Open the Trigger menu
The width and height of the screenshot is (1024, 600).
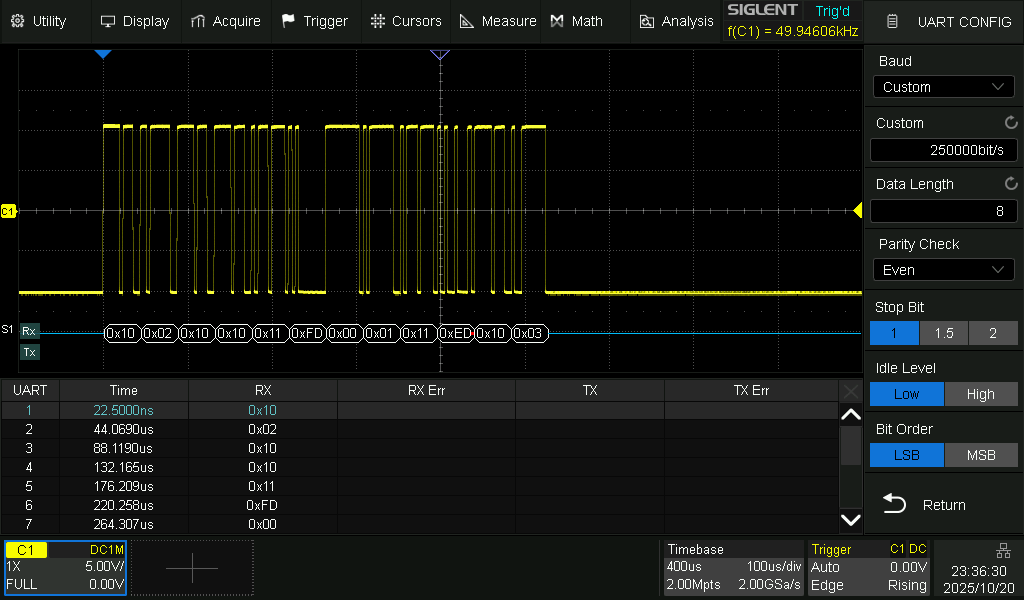tap(315, 21)
